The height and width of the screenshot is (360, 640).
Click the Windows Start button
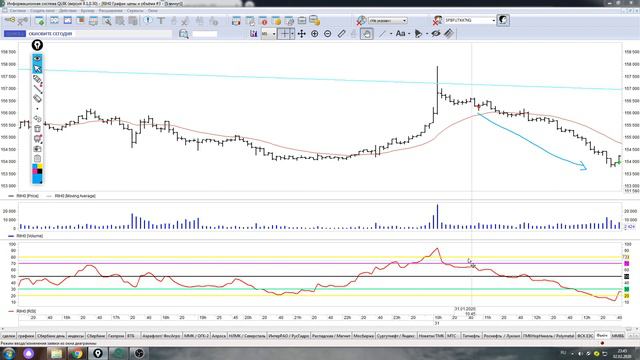coord(9,353)
